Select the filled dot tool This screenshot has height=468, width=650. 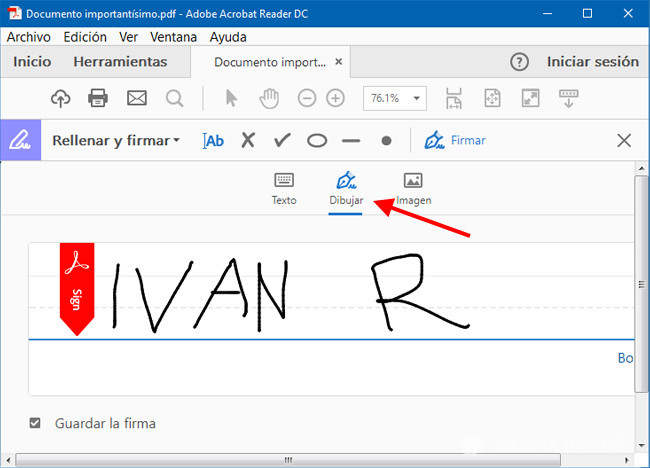click(386, 141)
